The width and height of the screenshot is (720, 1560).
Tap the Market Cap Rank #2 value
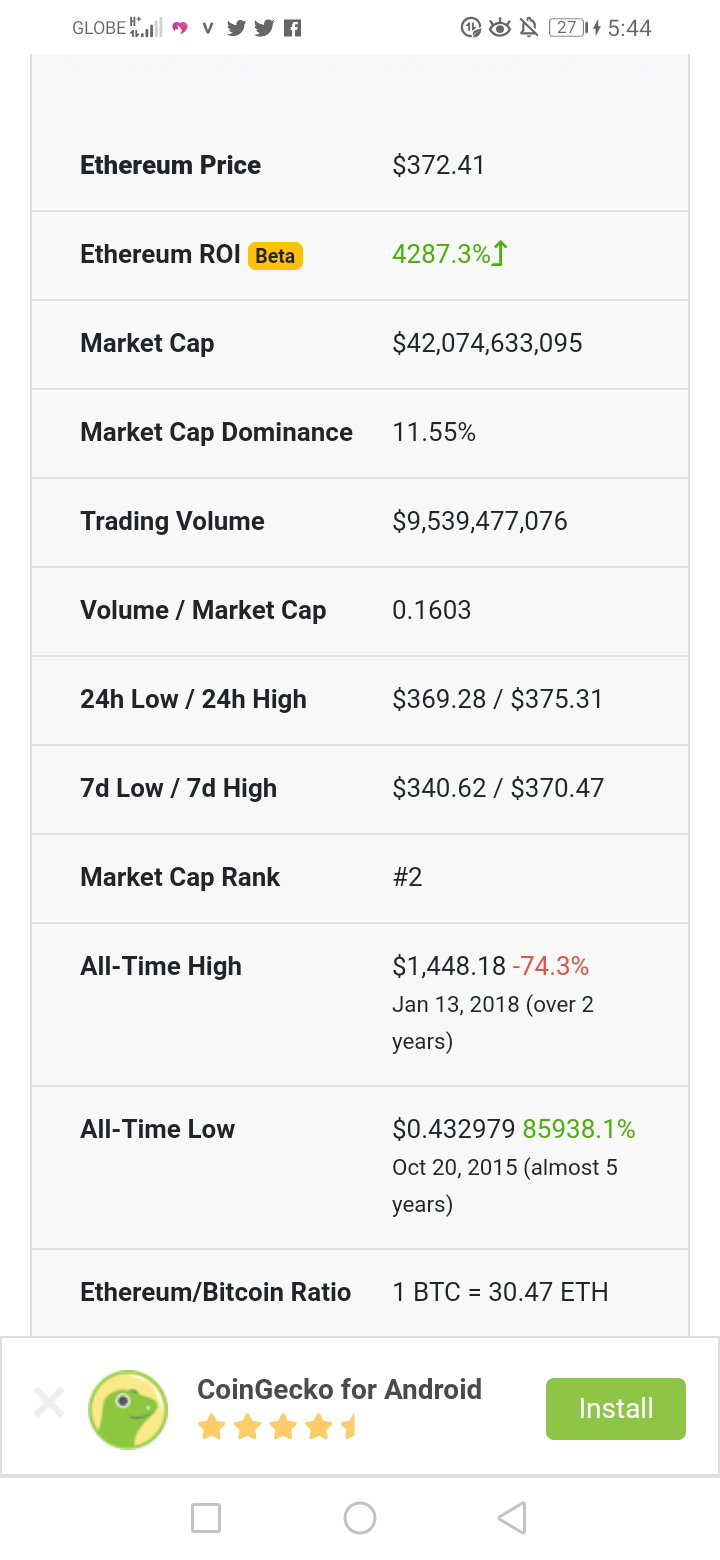(408, 877)
